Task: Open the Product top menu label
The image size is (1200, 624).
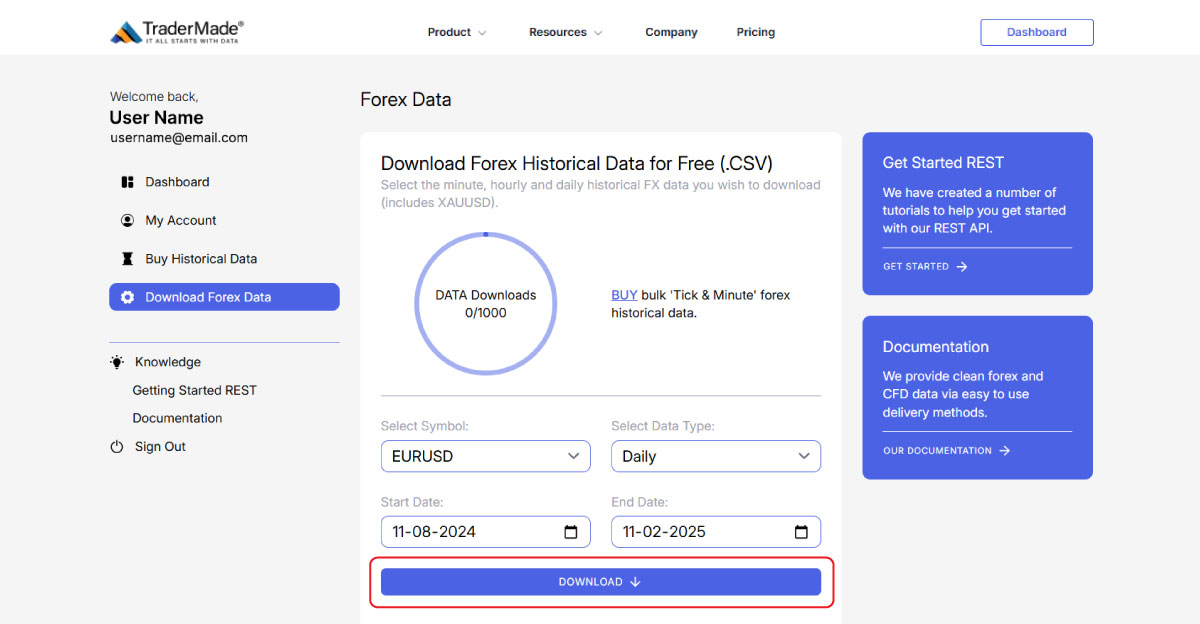Action: pos(449,32)
